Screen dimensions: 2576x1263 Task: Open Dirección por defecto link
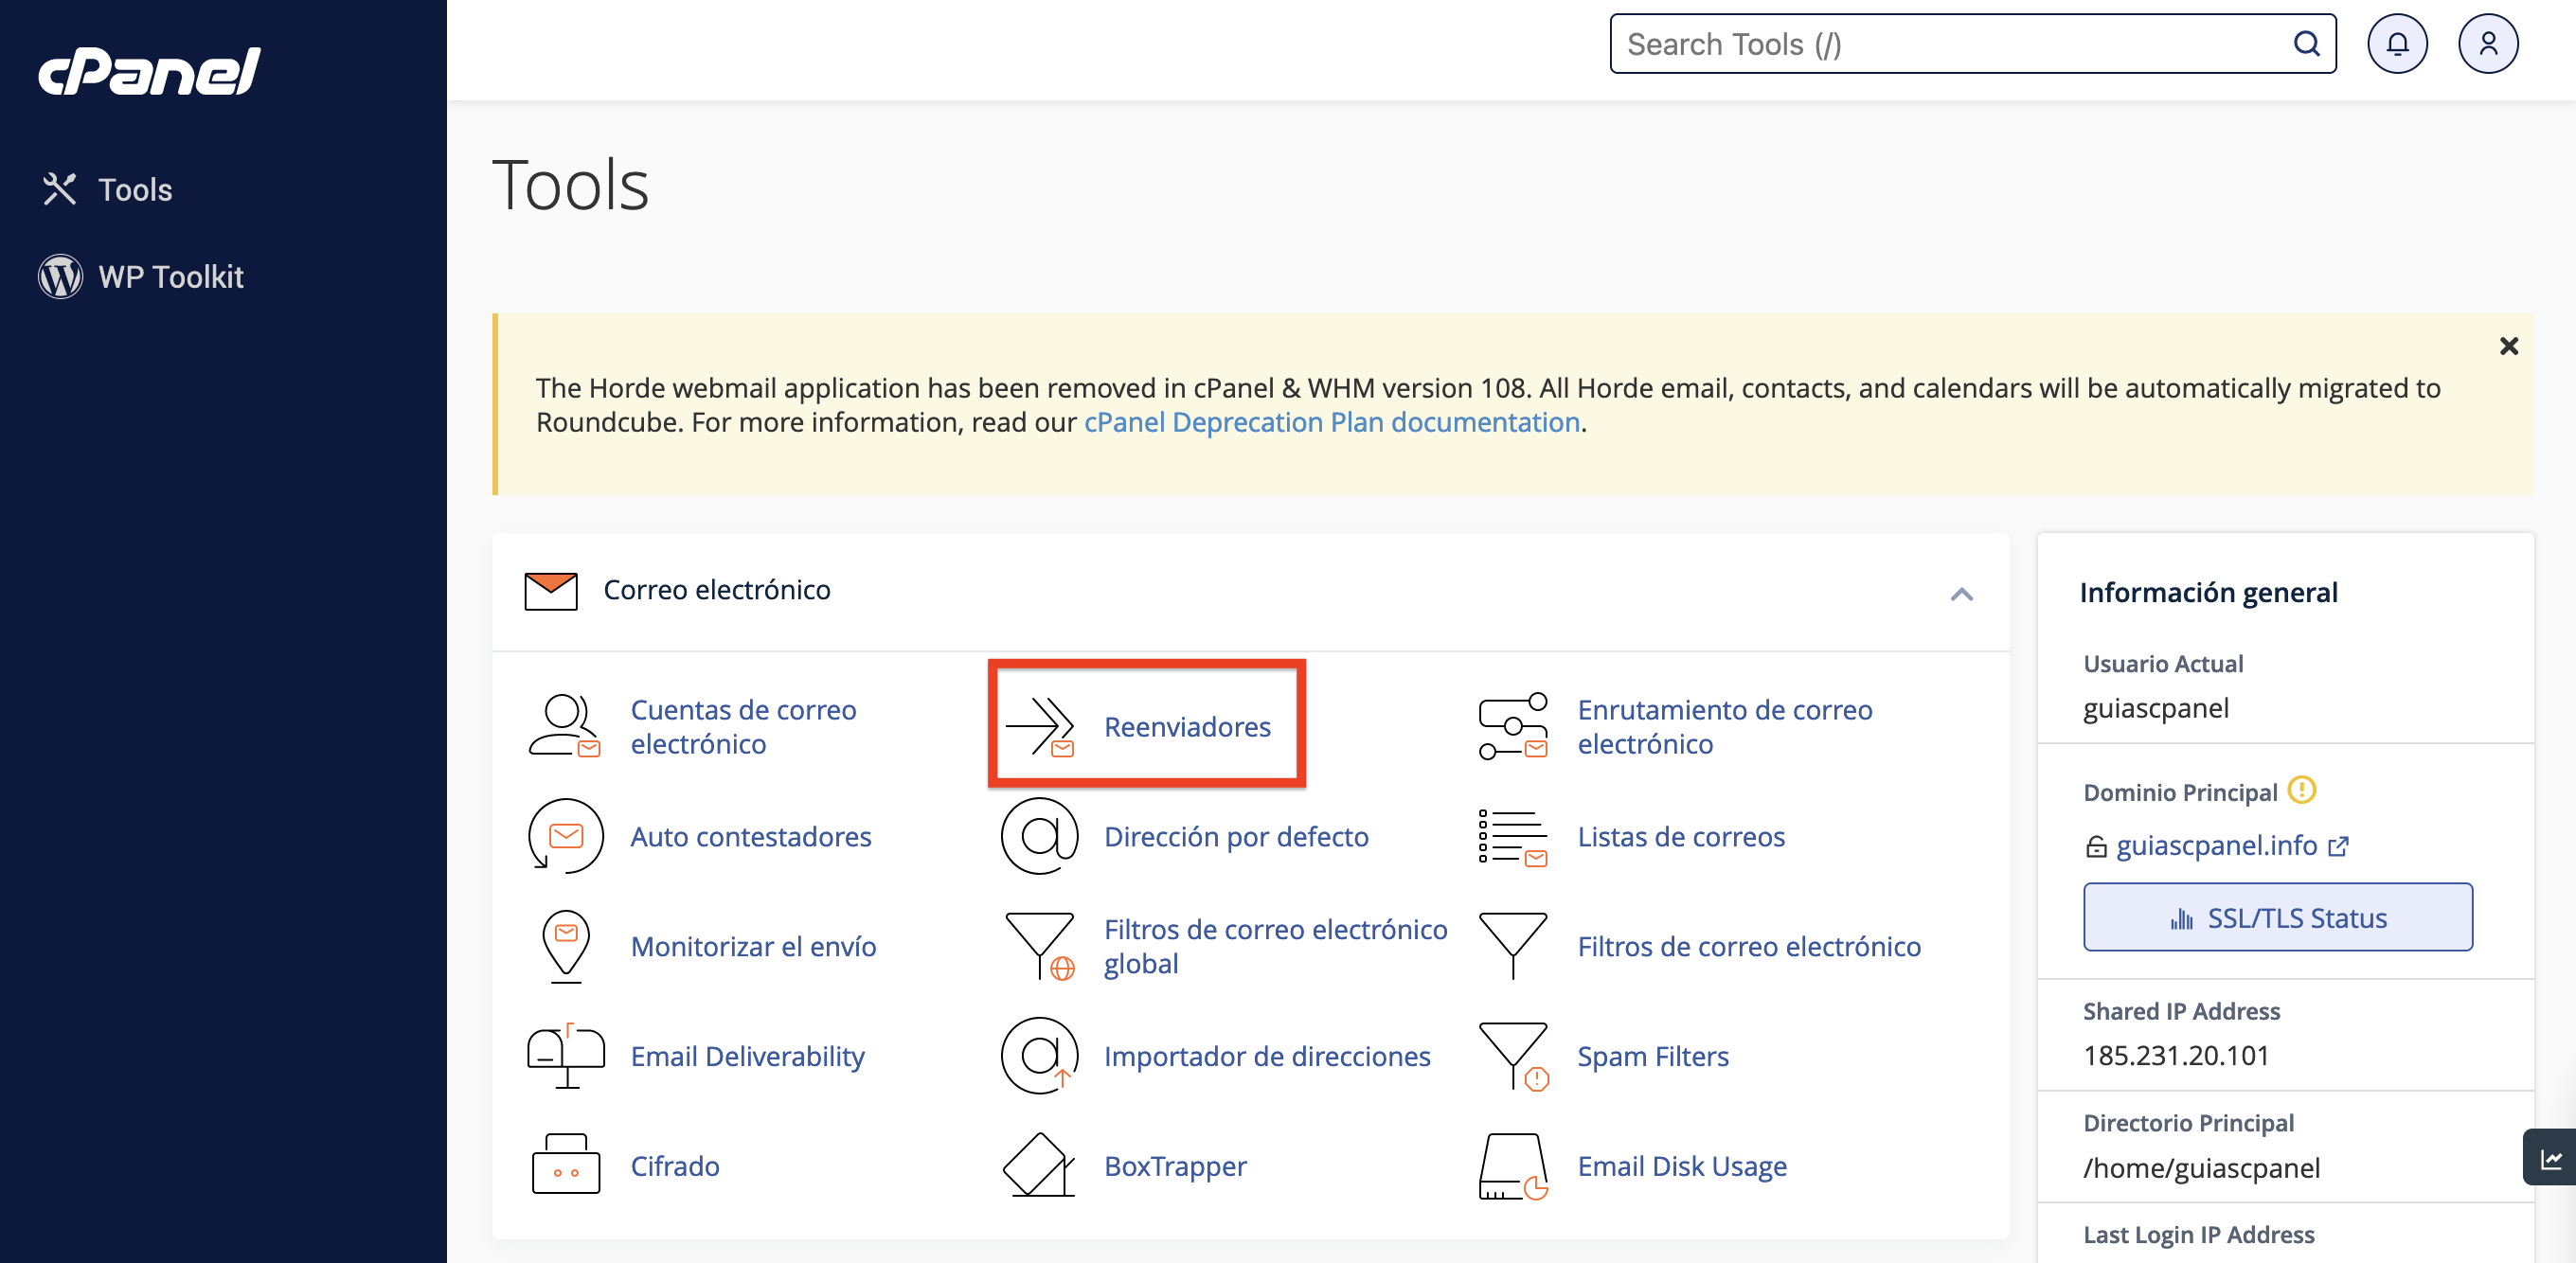(x=1236, y=836)
